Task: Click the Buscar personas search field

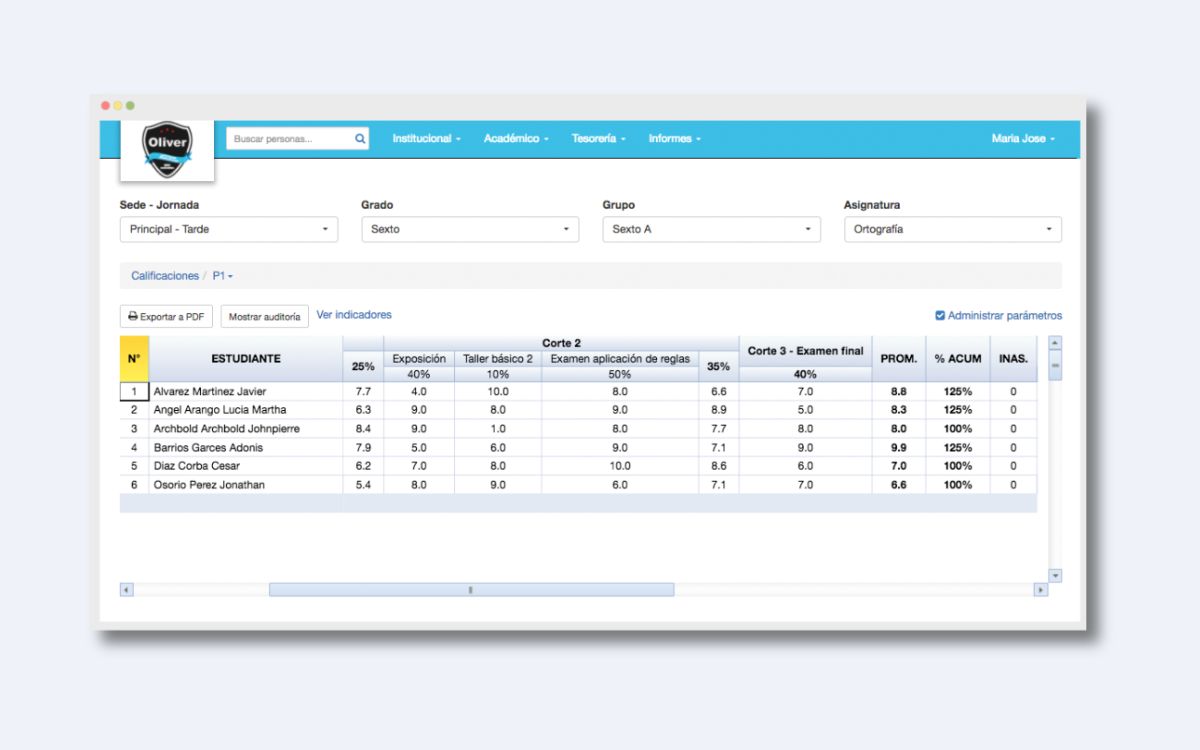Action: (x=290, y=139)
